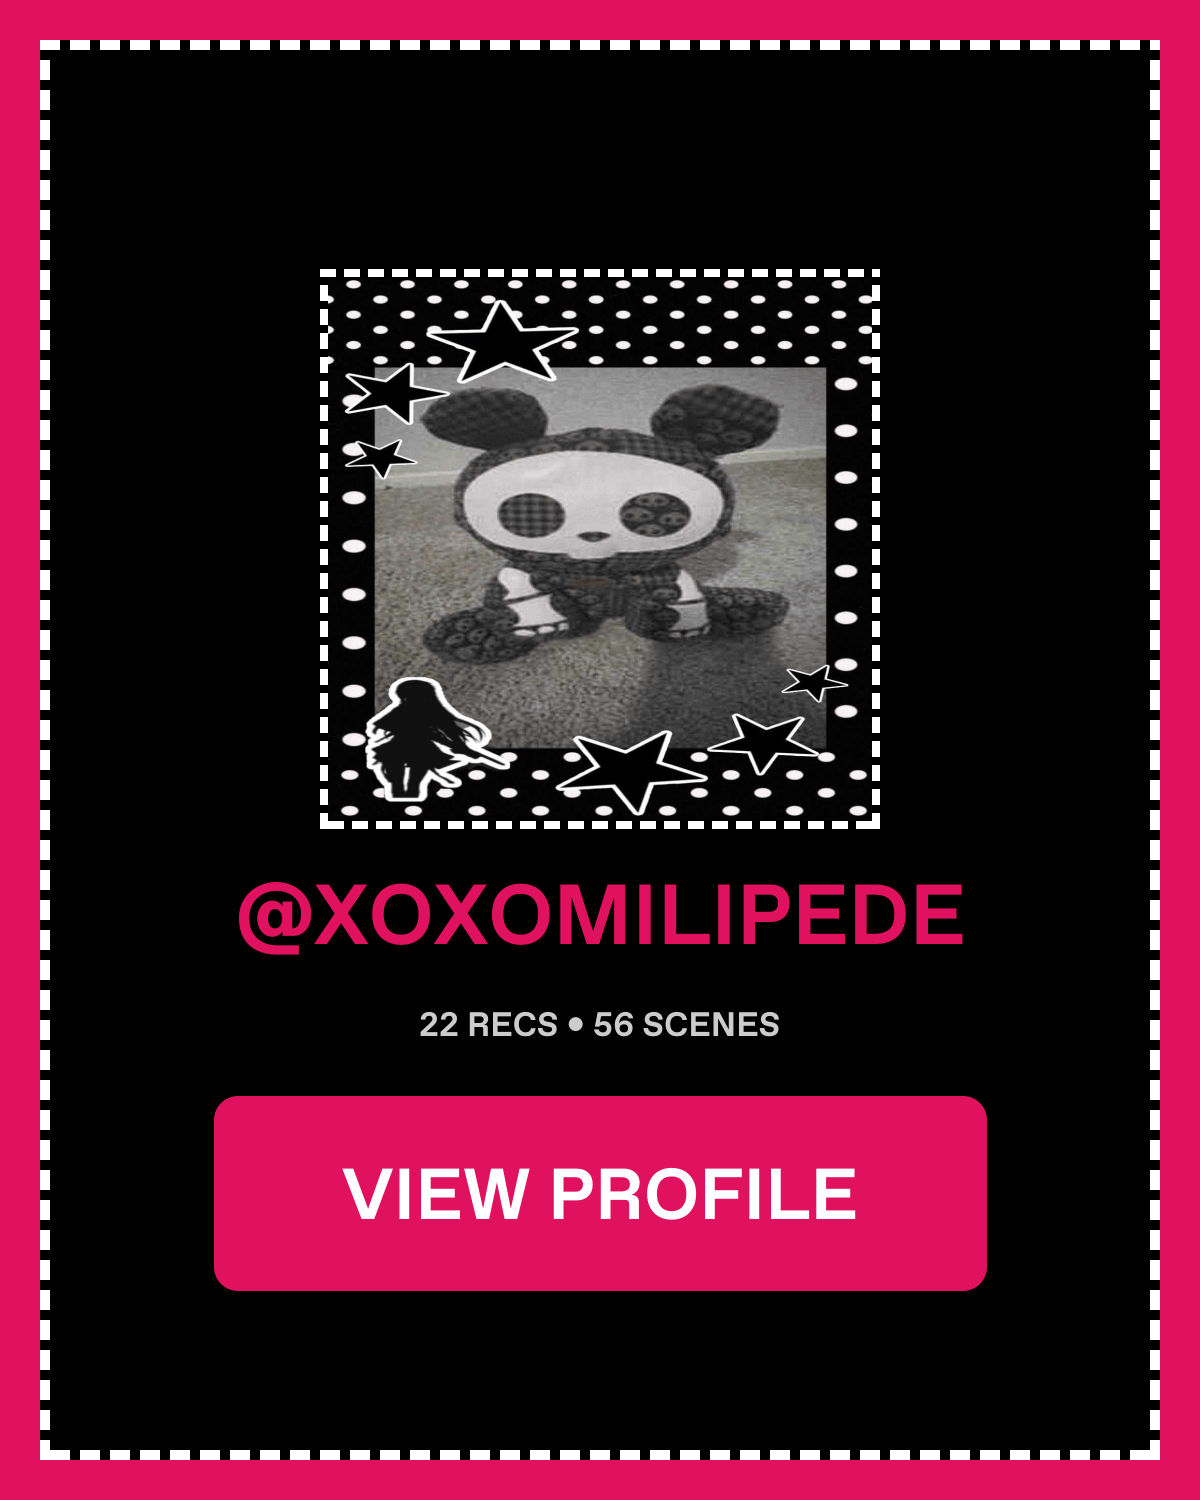Viewport: 1200px width, 1500px height.
Task: Tap the tiny star on avatar's right edge
Action: click(814, 682)
